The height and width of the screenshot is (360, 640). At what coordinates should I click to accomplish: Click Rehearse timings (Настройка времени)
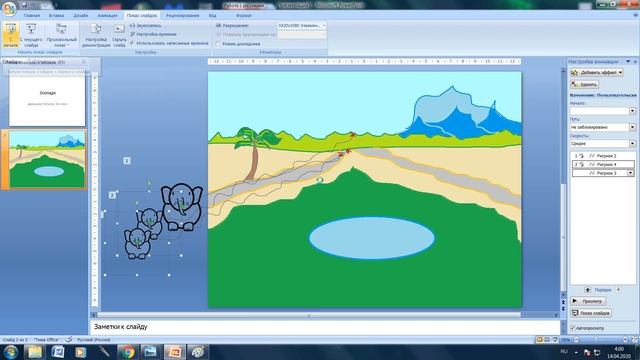click(153, 34)
